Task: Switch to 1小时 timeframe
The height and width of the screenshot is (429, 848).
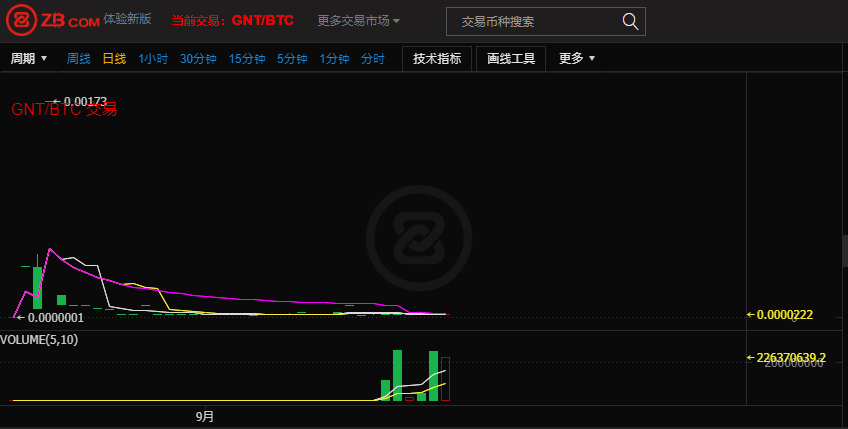Action: click(x=153, y=59)
